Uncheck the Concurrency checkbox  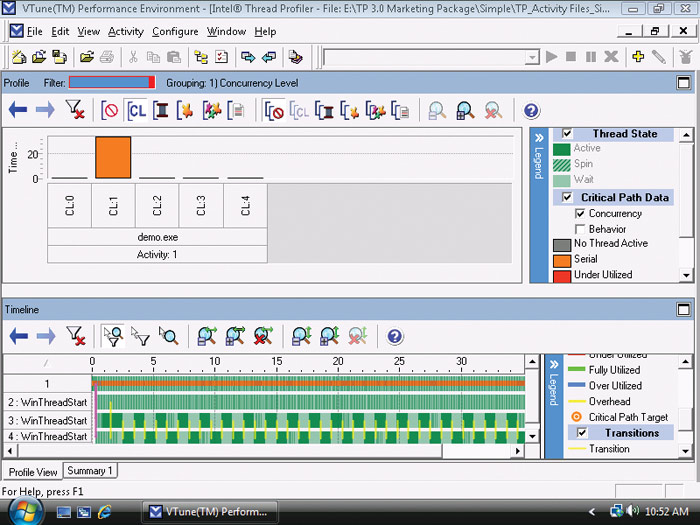[580, 214]
